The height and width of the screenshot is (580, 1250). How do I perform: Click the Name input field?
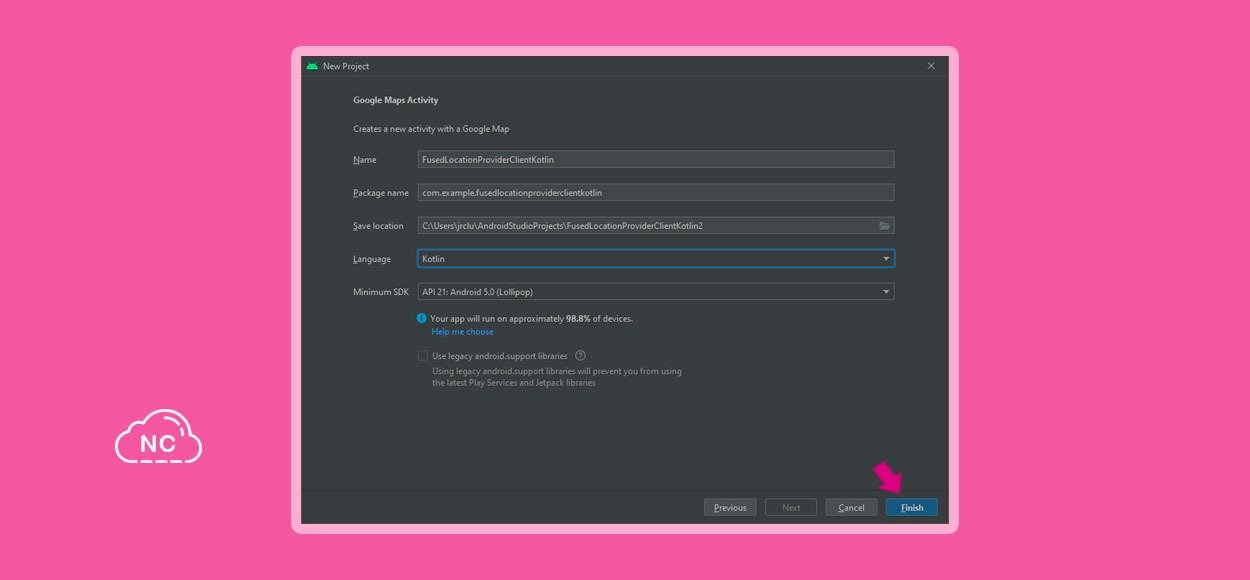pos(656,159)
